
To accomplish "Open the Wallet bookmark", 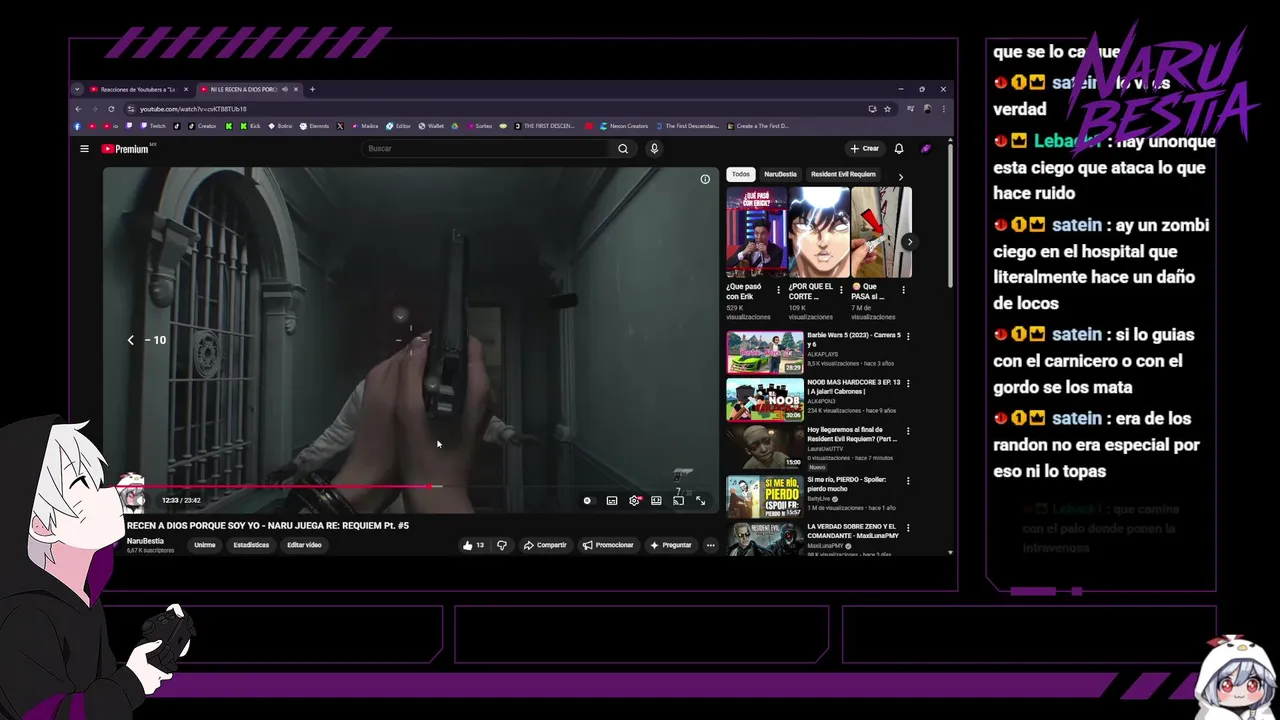I will [x=430, y=126].
